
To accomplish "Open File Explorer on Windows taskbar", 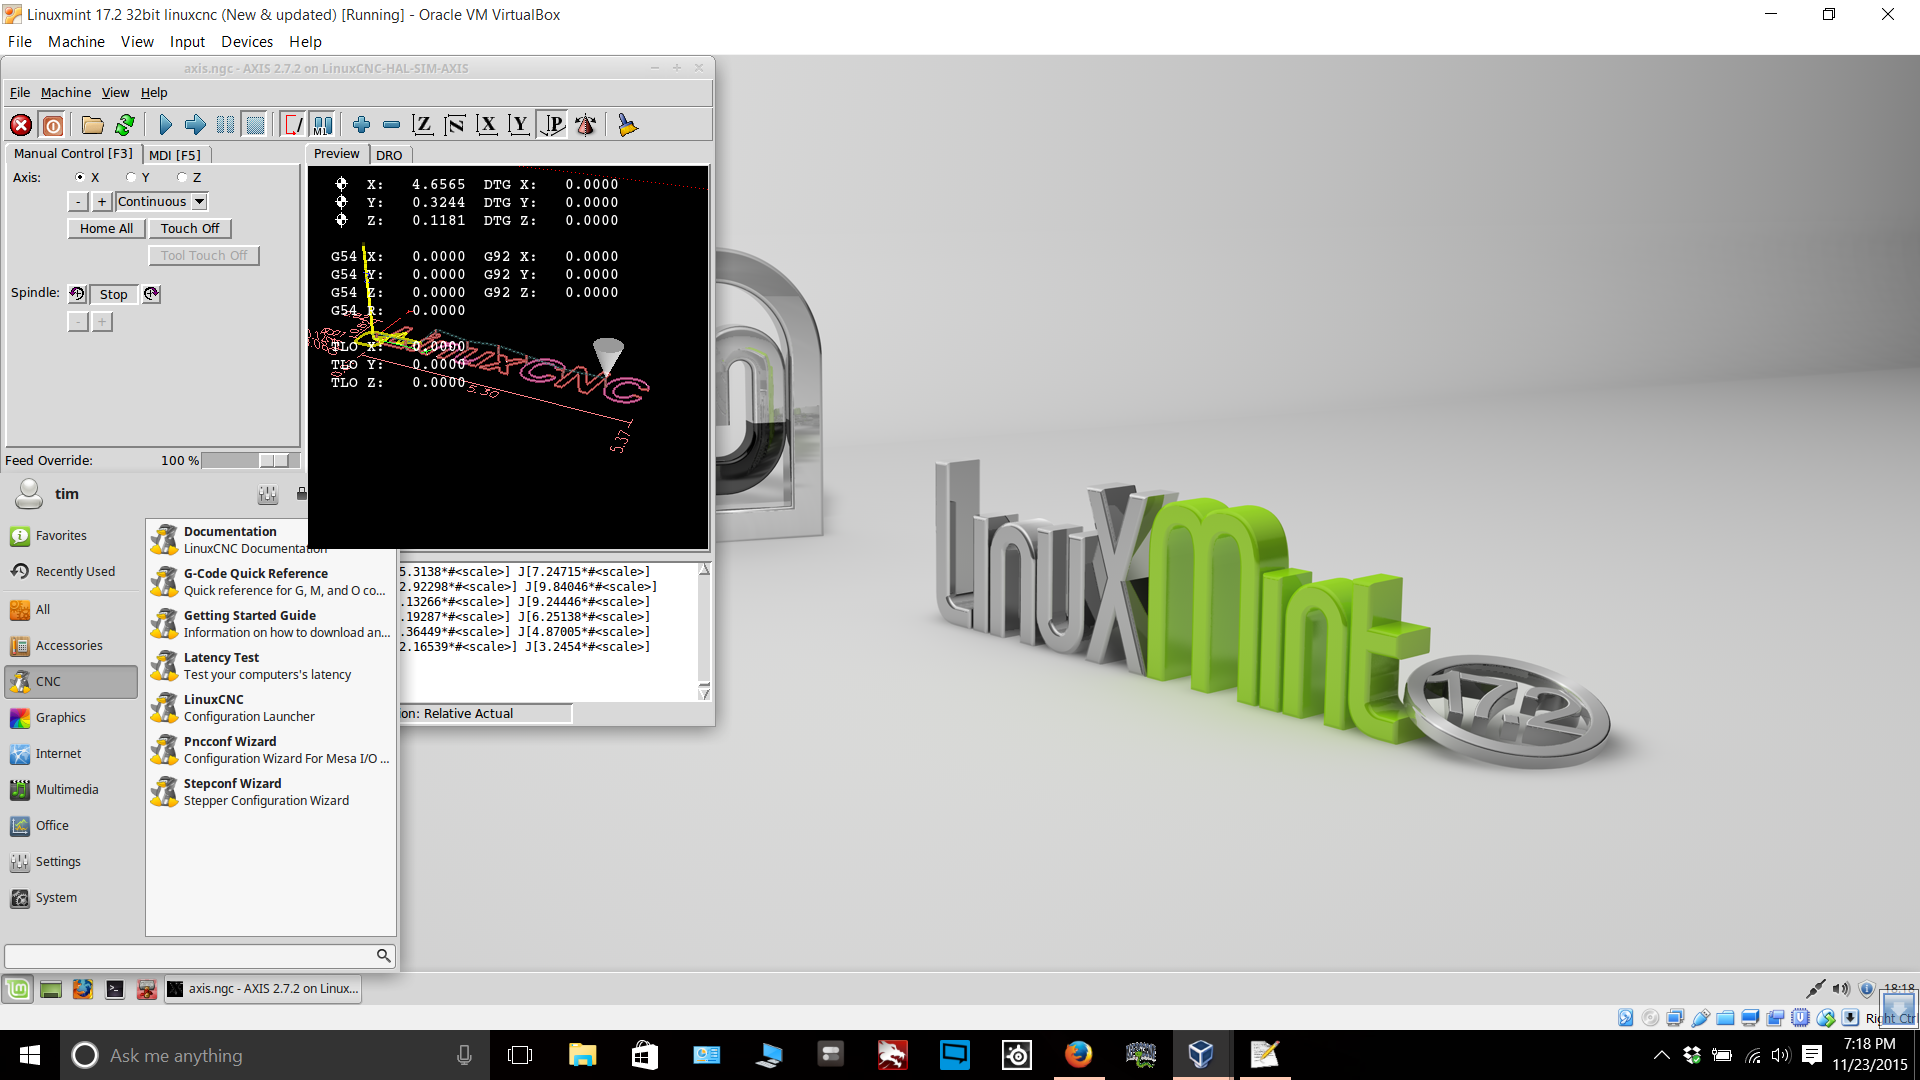I will 582,1055.
